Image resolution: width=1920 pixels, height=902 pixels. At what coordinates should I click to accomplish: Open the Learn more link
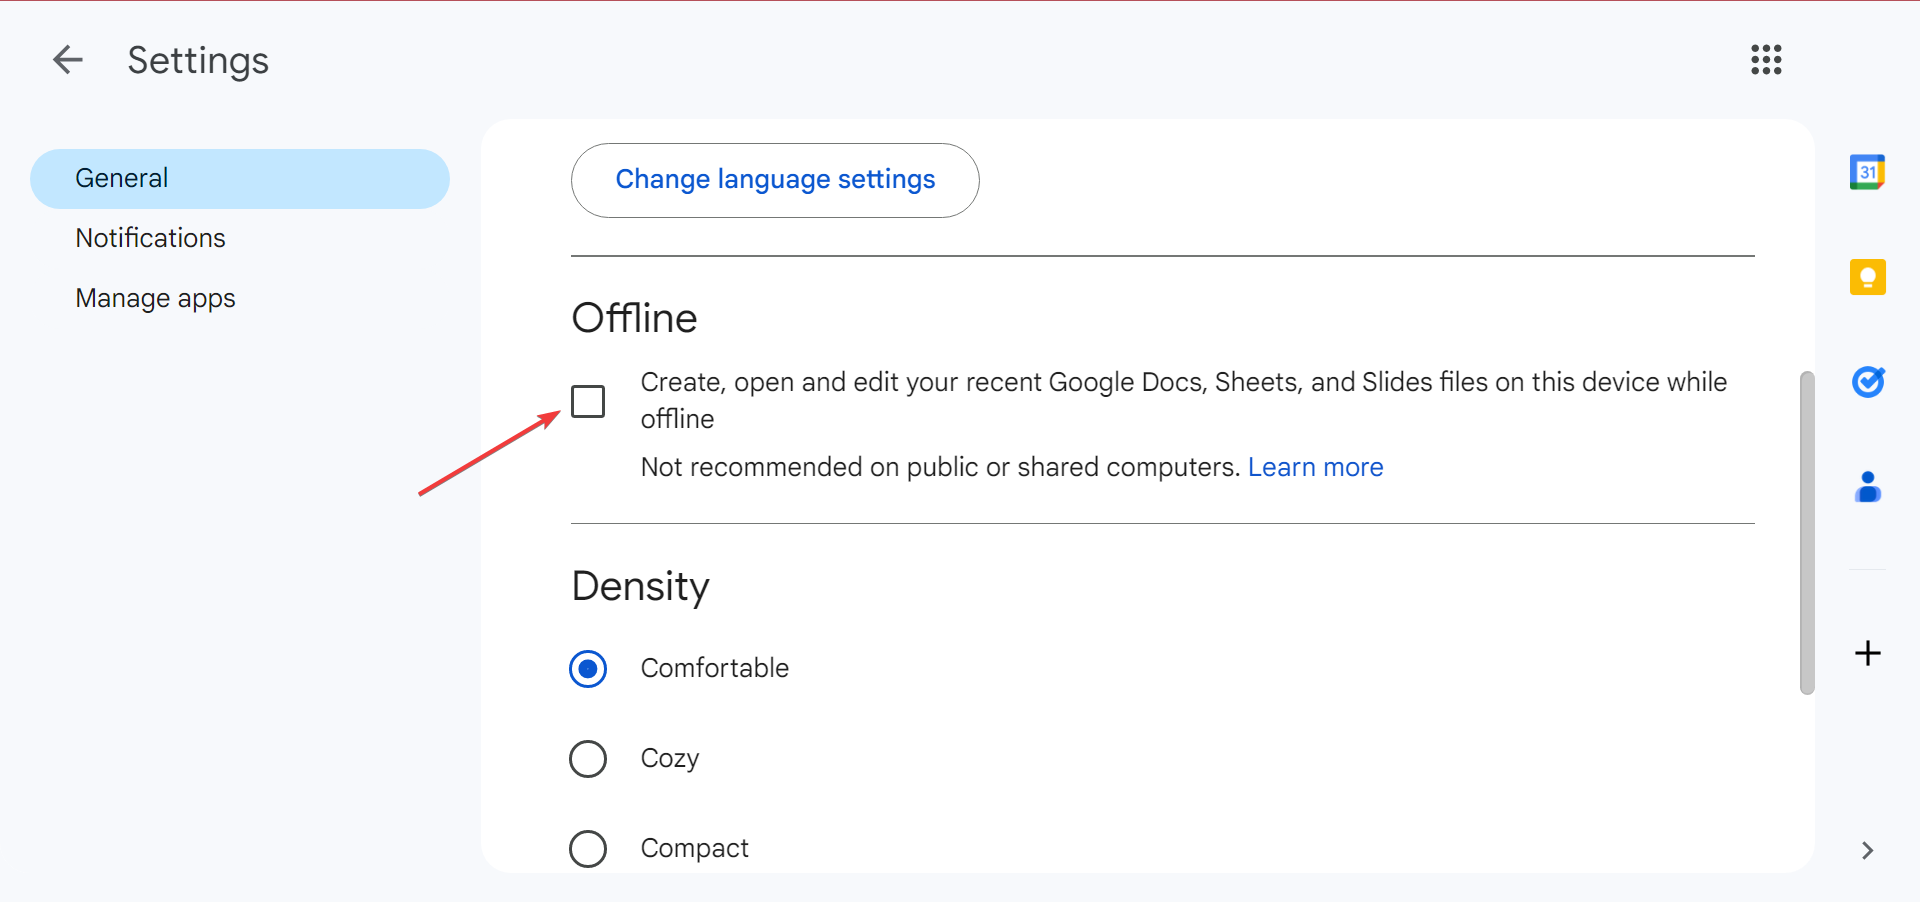click(x=1315, y=467)
